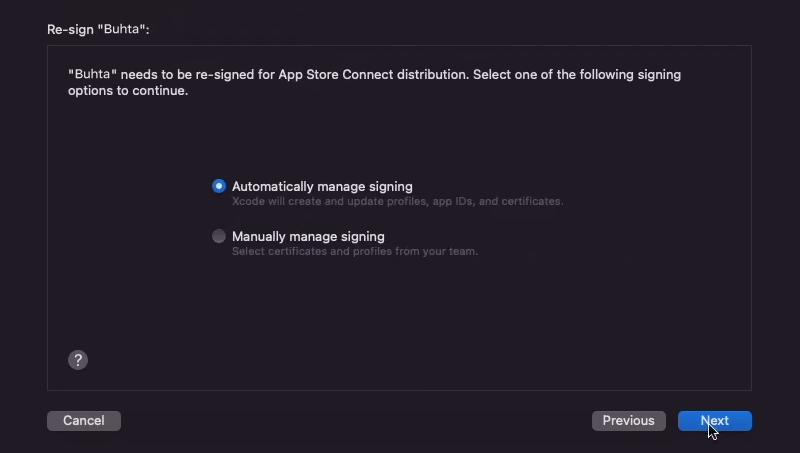
Task: Click the word "Buhta" in the dialog title
Action: 122,29
